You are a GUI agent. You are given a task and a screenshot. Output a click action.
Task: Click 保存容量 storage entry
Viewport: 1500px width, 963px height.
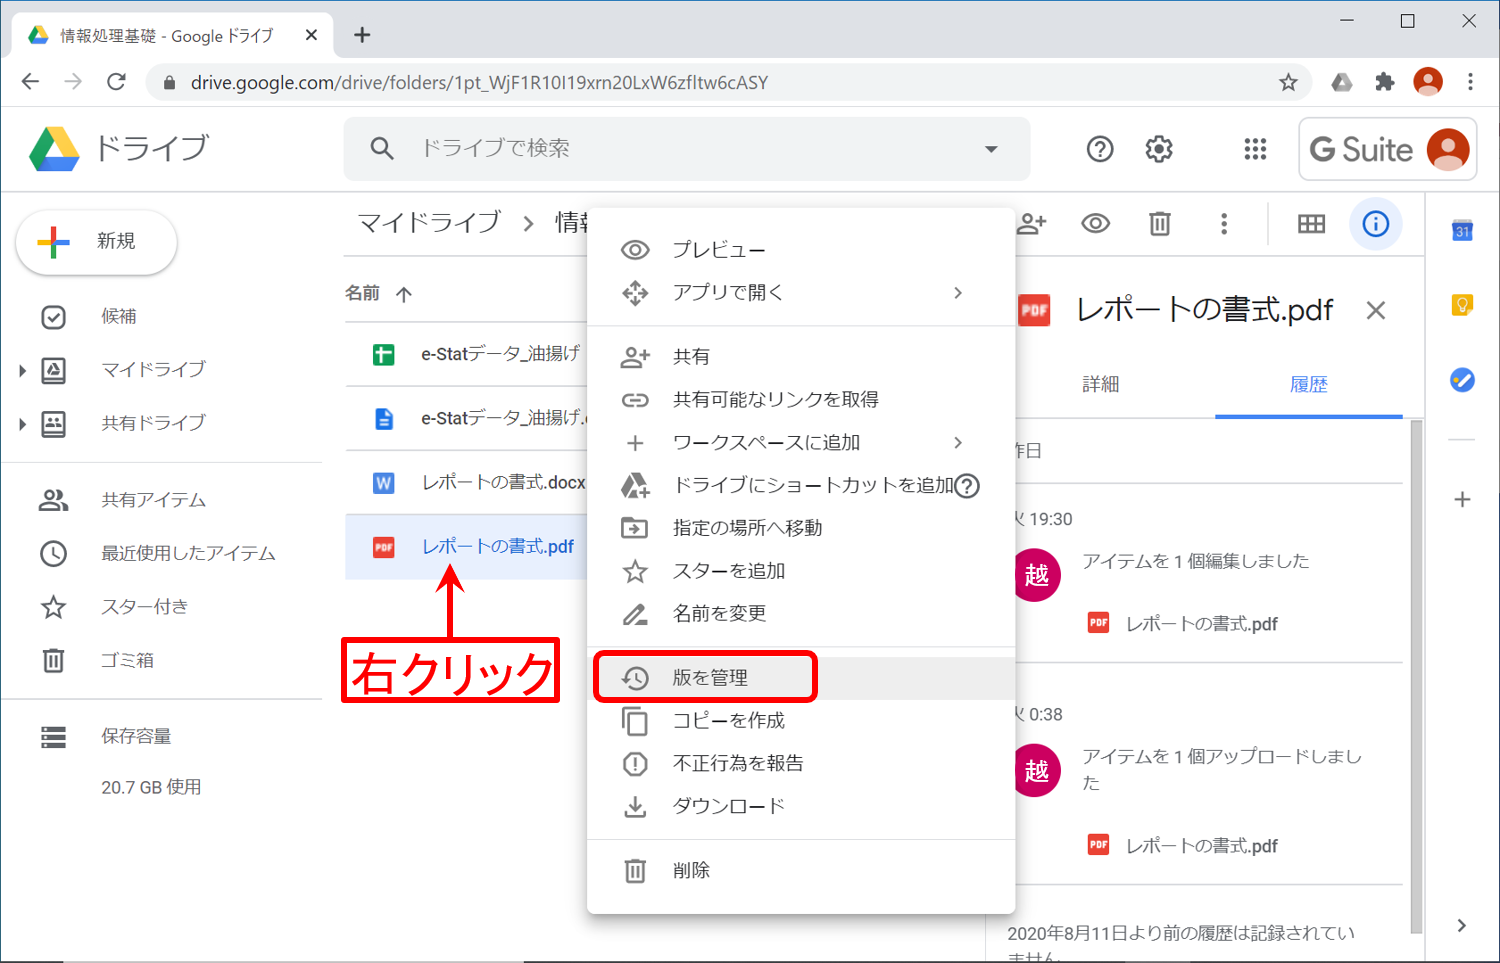tap(136, 736)
